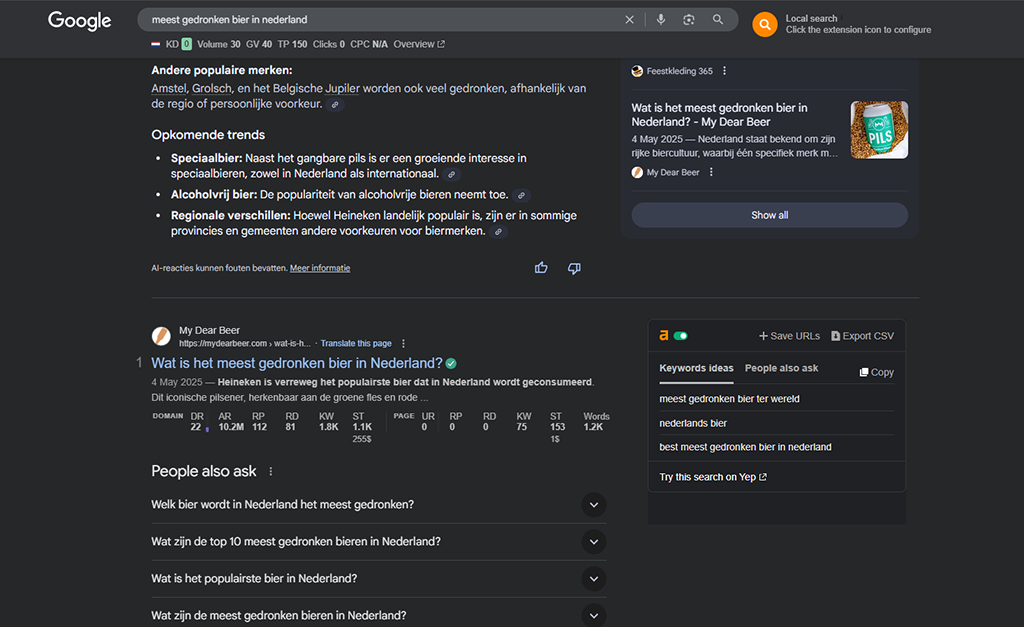Click Save URLs button
This screenshot has height=627, width=1024.
tap(789, 336)
